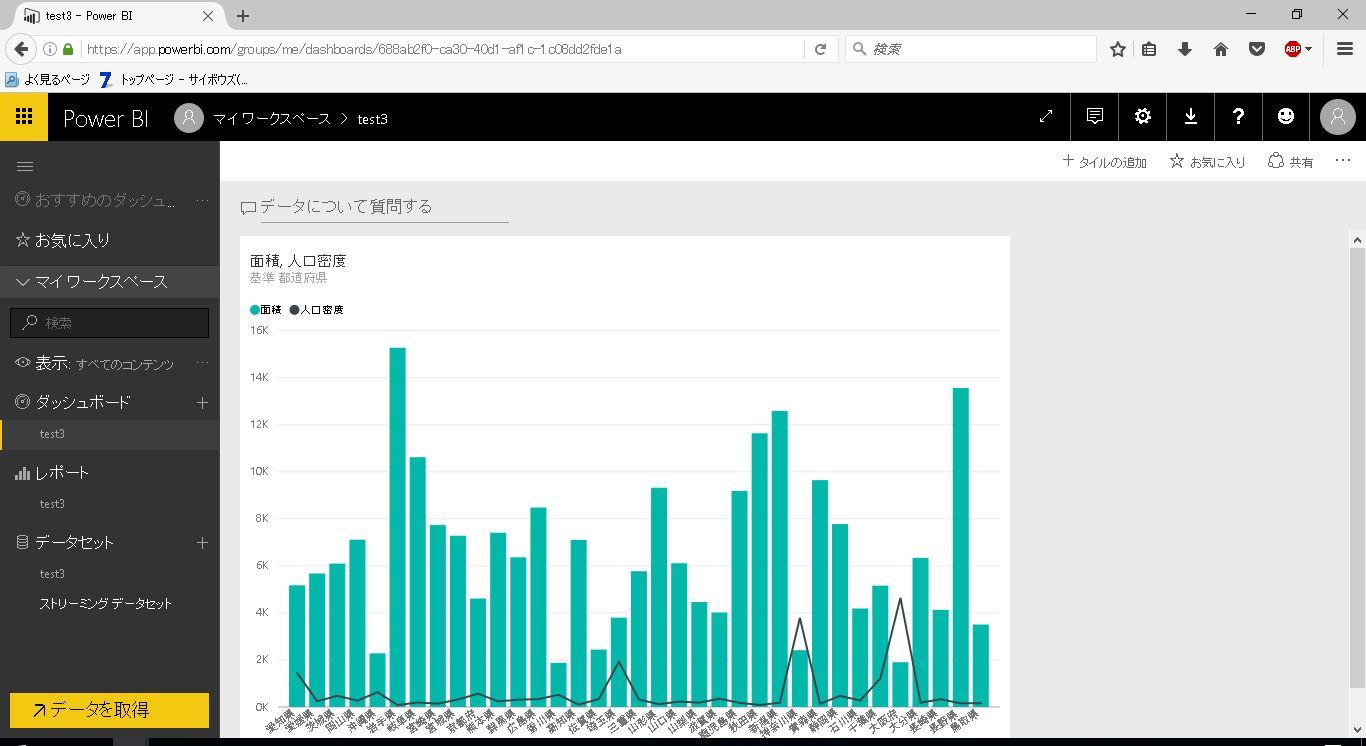
Task: Open the settings gear menu
Action: (x=1143, y=117)
